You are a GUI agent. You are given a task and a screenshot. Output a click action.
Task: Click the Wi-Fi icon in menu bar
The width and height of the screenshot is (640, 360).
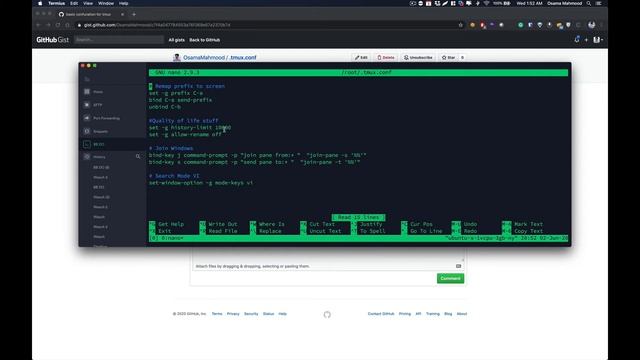486,3
